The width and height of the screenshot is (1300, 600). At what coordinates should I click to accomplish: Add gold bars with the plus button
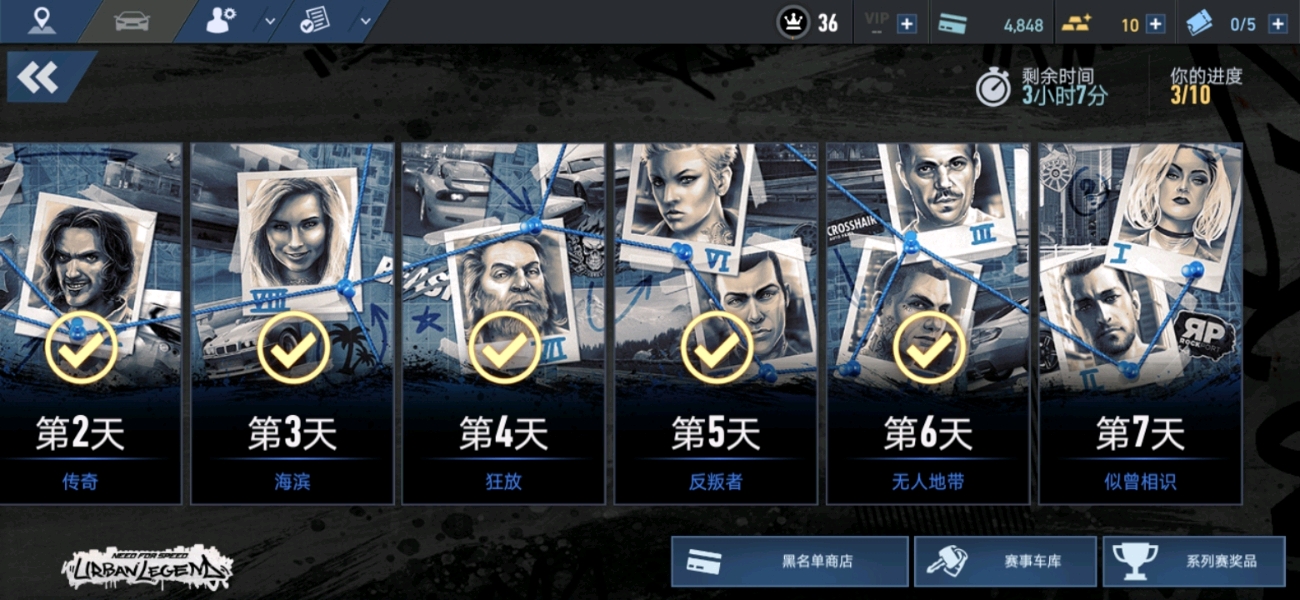pos(1155,24)
